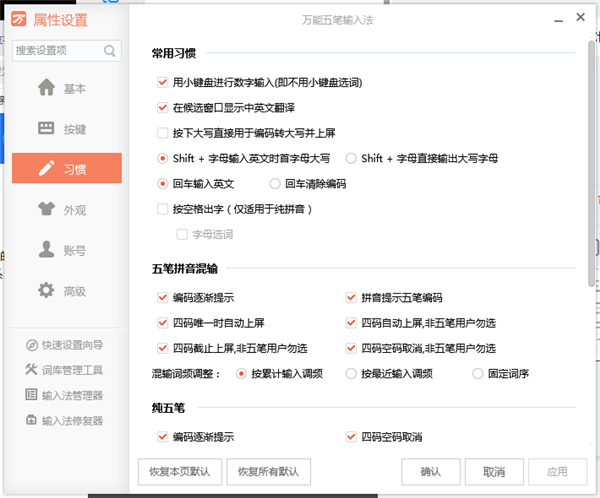Viewport: 600px width, 498px height.
Task: Toggle the 字母选词 checkbox
Action: [x=182, y=234]
